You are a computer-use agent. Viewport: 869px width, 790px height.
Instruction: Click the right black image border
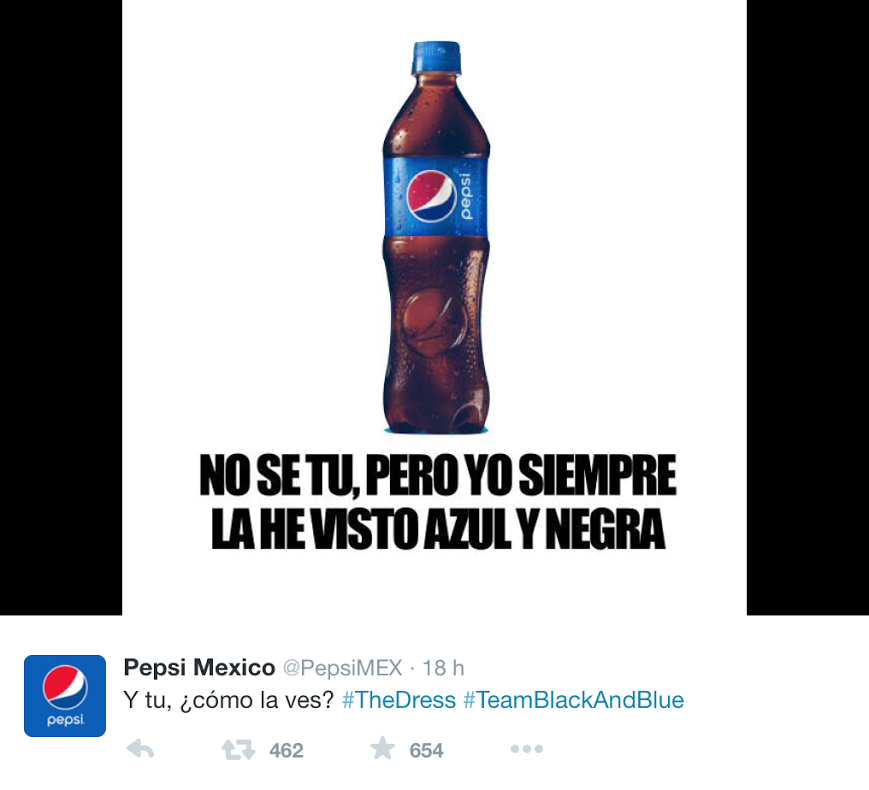[x=808, y=307]
